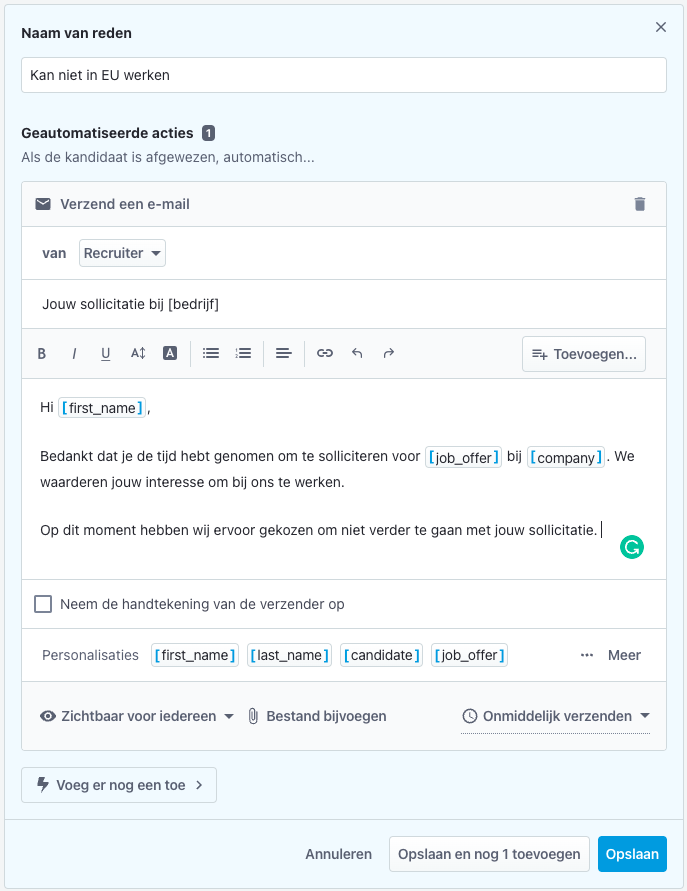Undo the last edit
The image size is (687, 891).
pyautogui.click(x=356, y=353)
